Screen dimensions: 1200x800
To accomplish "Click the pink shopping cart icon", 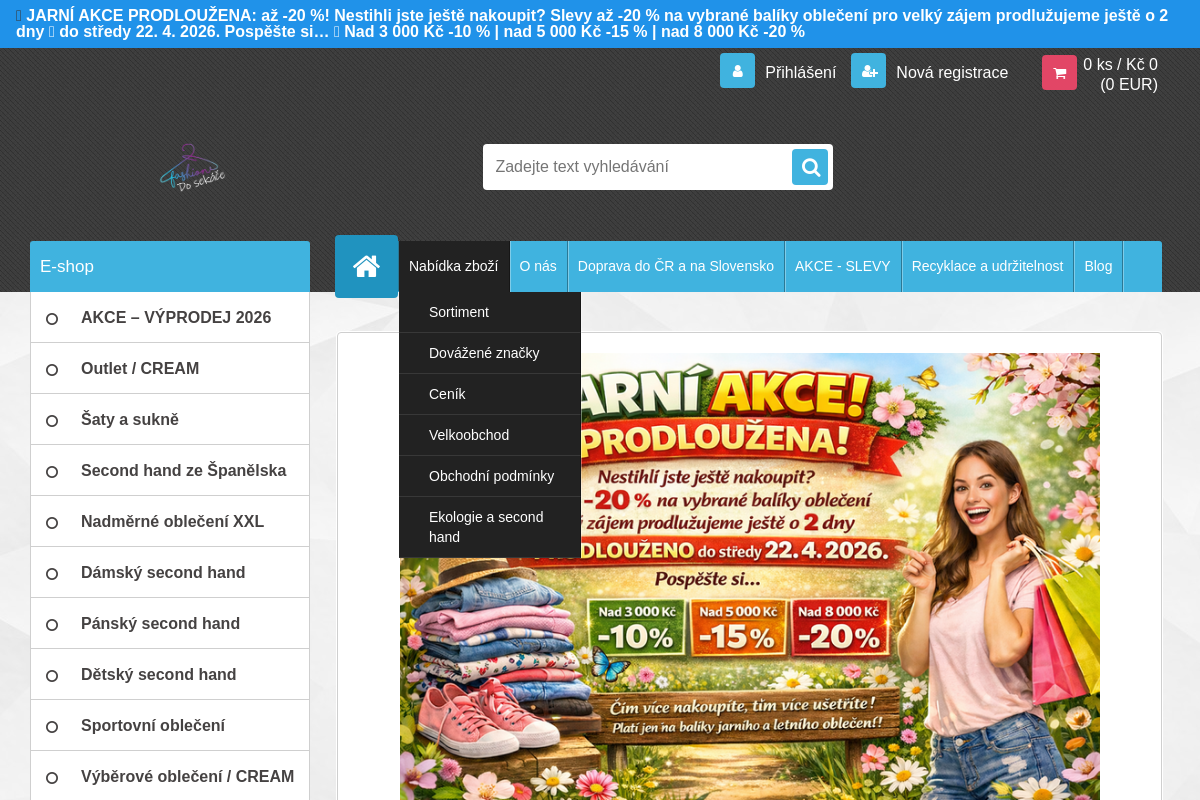I will coord(1059,72).
